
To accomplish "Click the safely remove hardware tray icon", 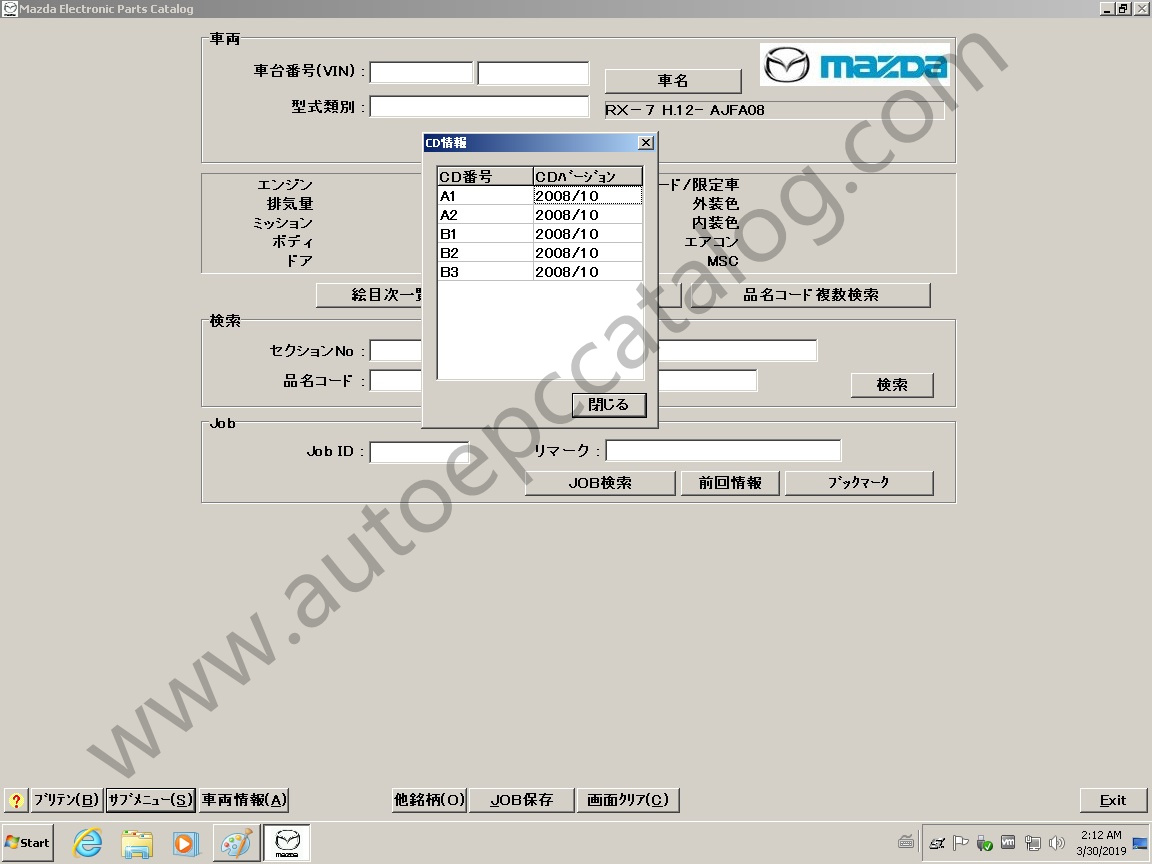I will 984,843.
